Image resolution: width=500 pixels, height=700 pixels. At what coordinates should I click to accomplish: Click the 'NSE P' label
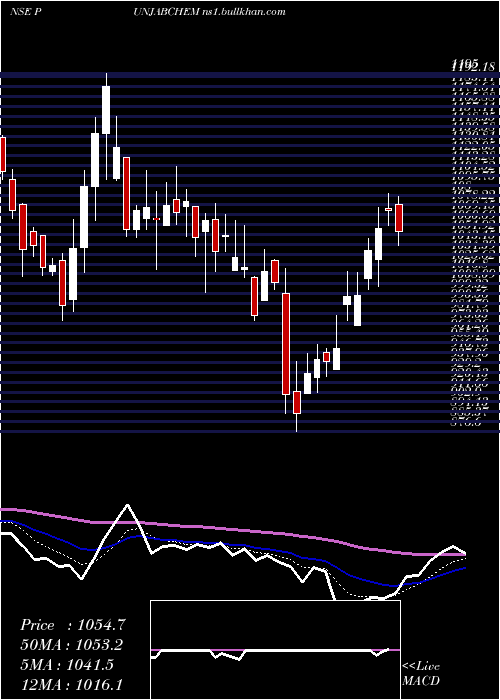[x=26, y=12]
